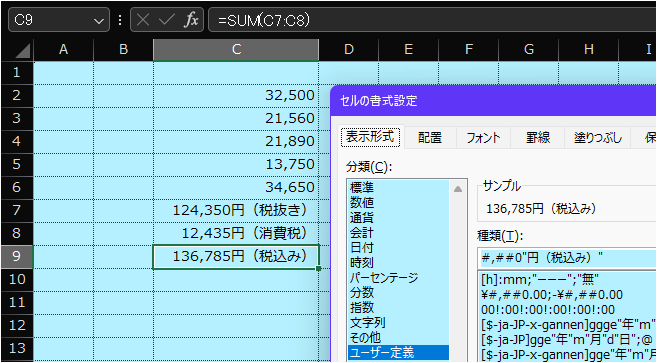Select row 12 header

(17, 325)
